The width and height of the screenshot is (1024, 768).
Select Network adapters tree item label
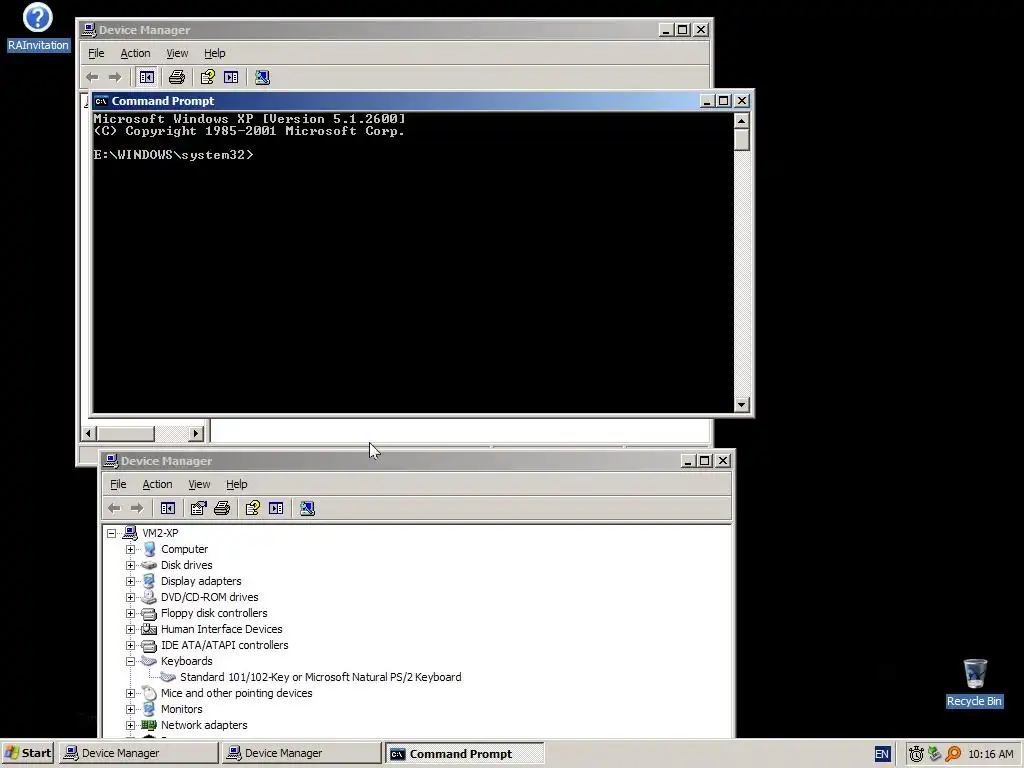coord(204,725)
